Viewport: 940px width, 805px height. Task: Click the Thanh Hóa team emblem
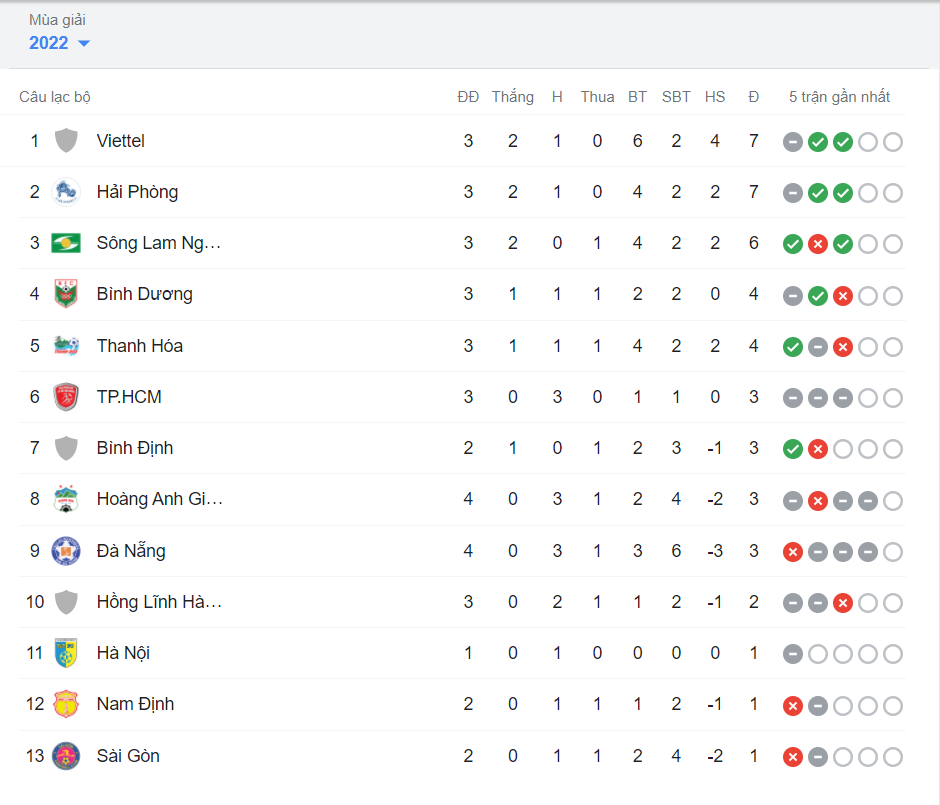[66, 346]
